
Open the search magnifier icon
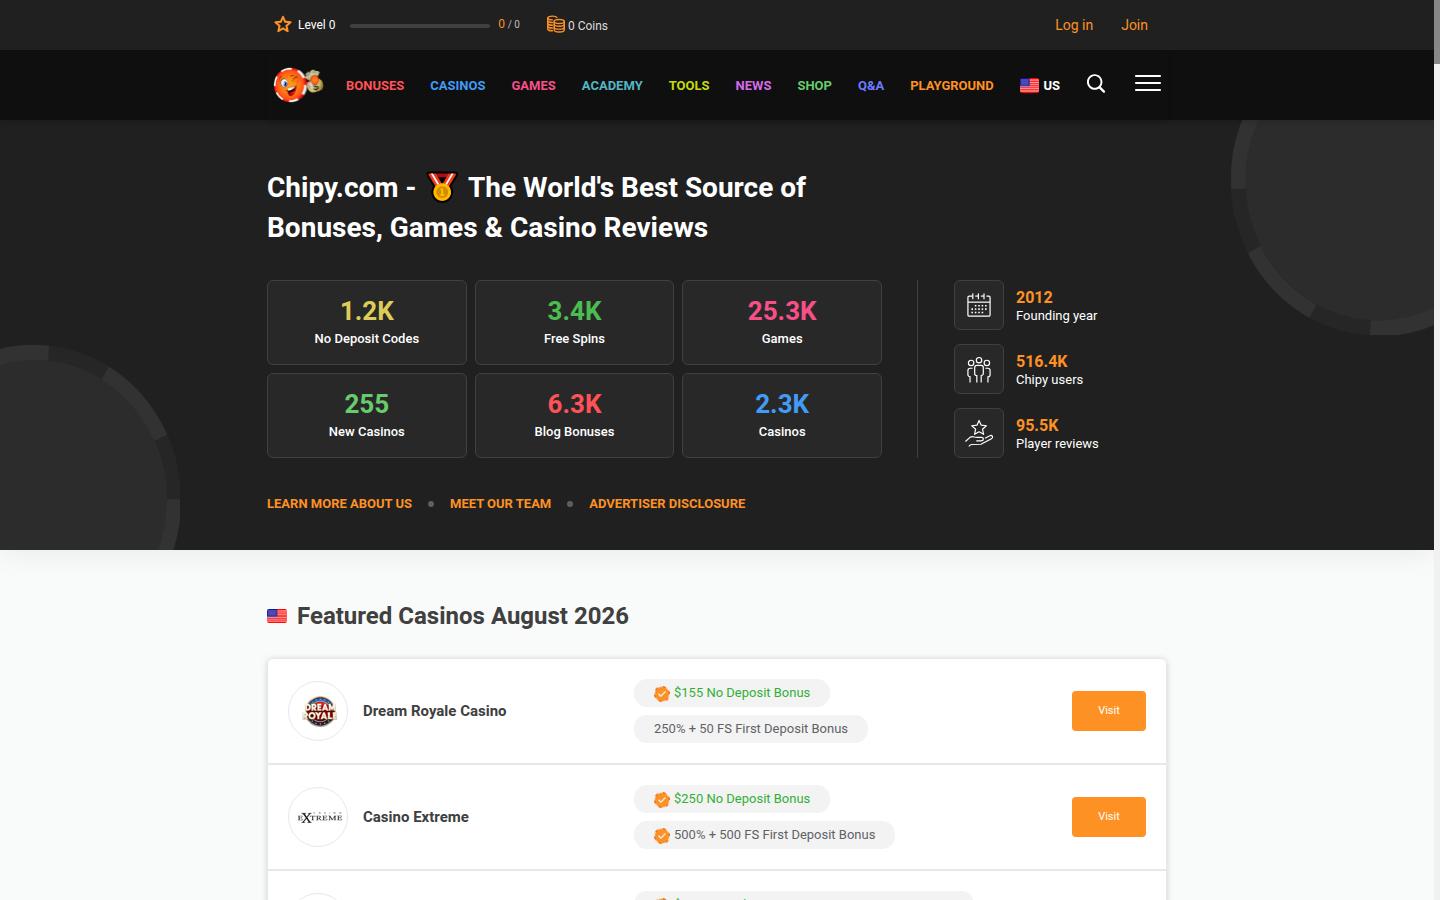pos(1096,84)
